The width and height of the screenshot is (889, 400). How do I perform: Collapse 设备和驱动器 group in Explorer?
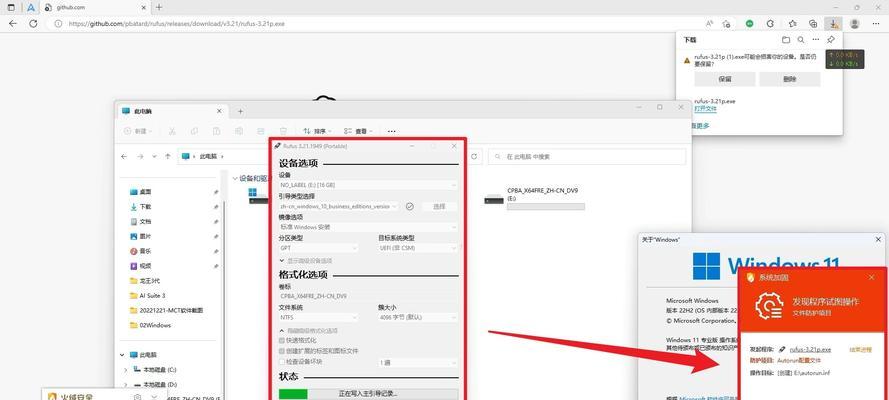tap(235, 178)
